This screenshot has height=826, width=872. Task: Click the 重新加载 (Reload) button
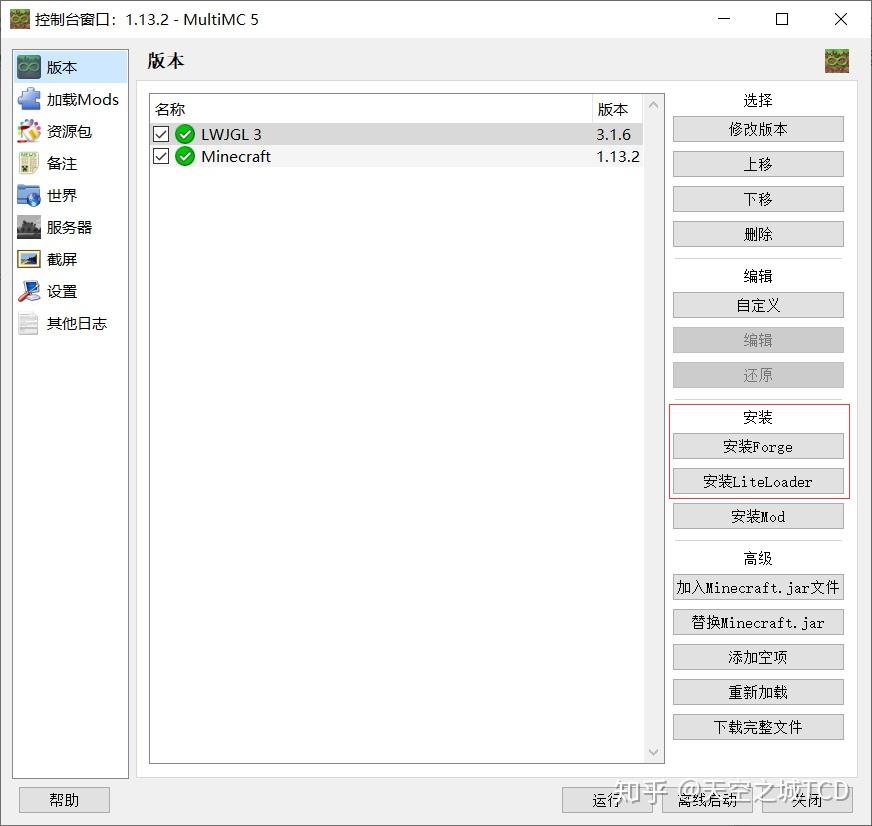[757, 692]
